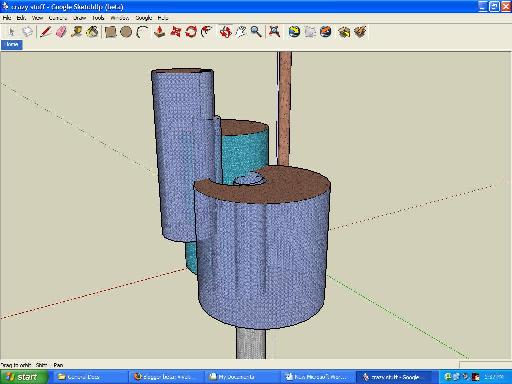512x384 pixels.
Task: Switch to the Firefox Blogger taskbar window
Action: [x=166, y=377]
